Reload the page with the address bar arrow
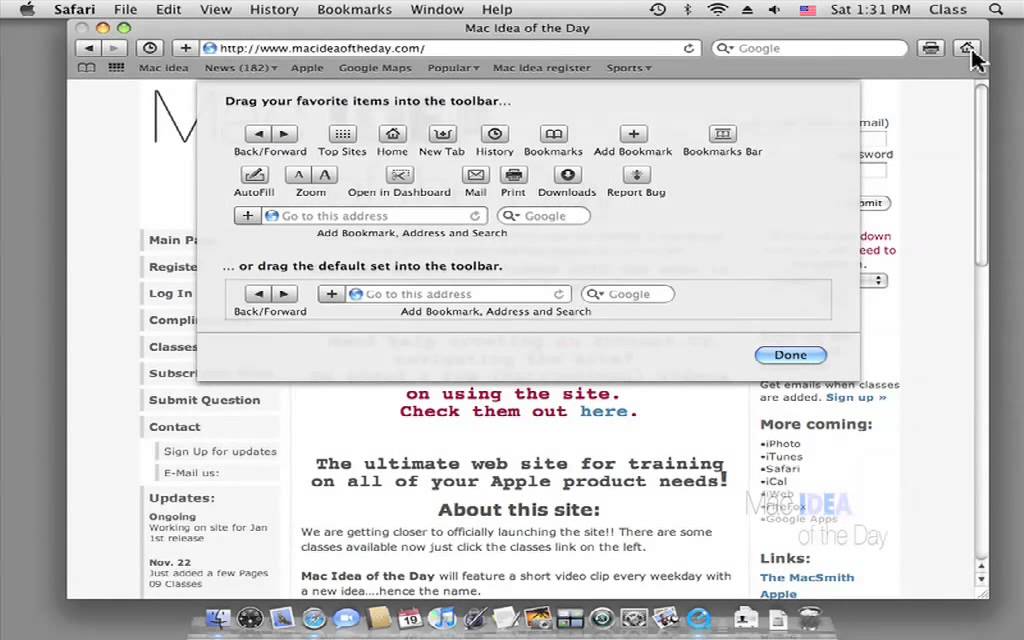This screenshot has height=640, width=1024. click(x=688, y=48)
